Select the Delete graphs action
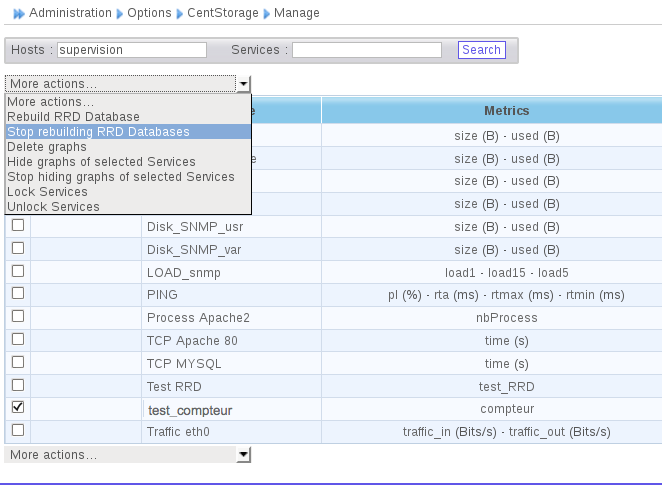 click(x=47, y=147)
